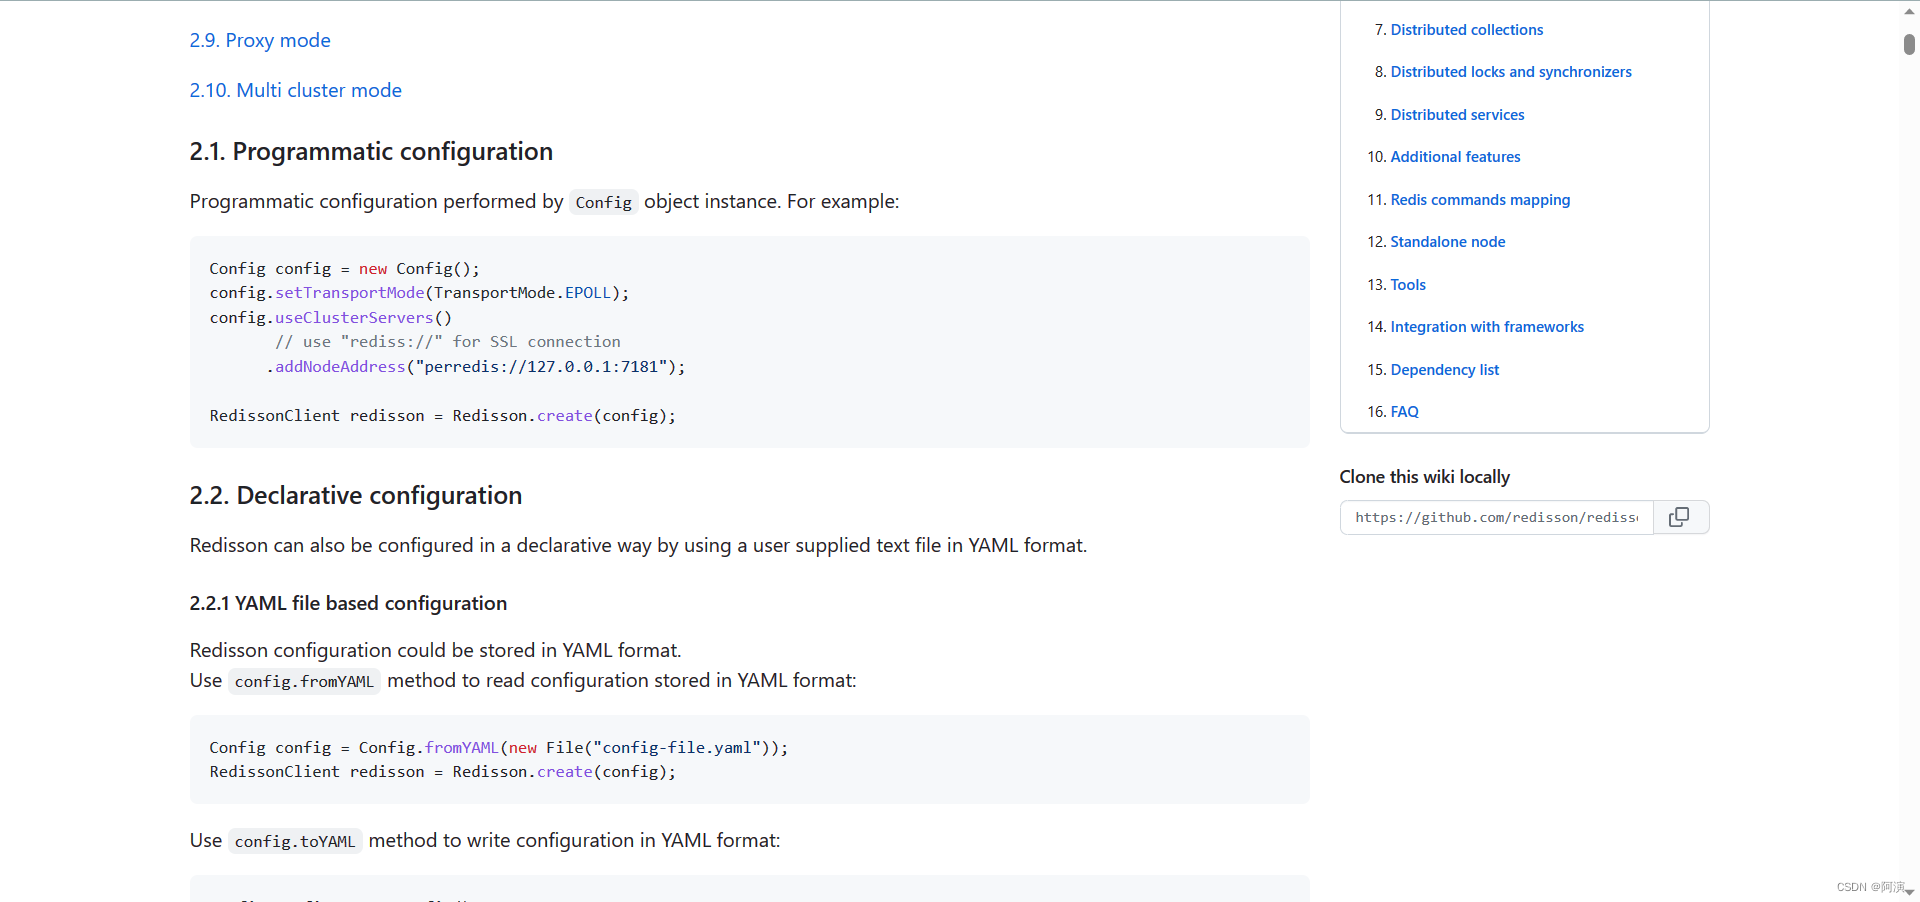Open the Standalone node page
This screenshot has height=902, width=1920.
(1447, 242)
